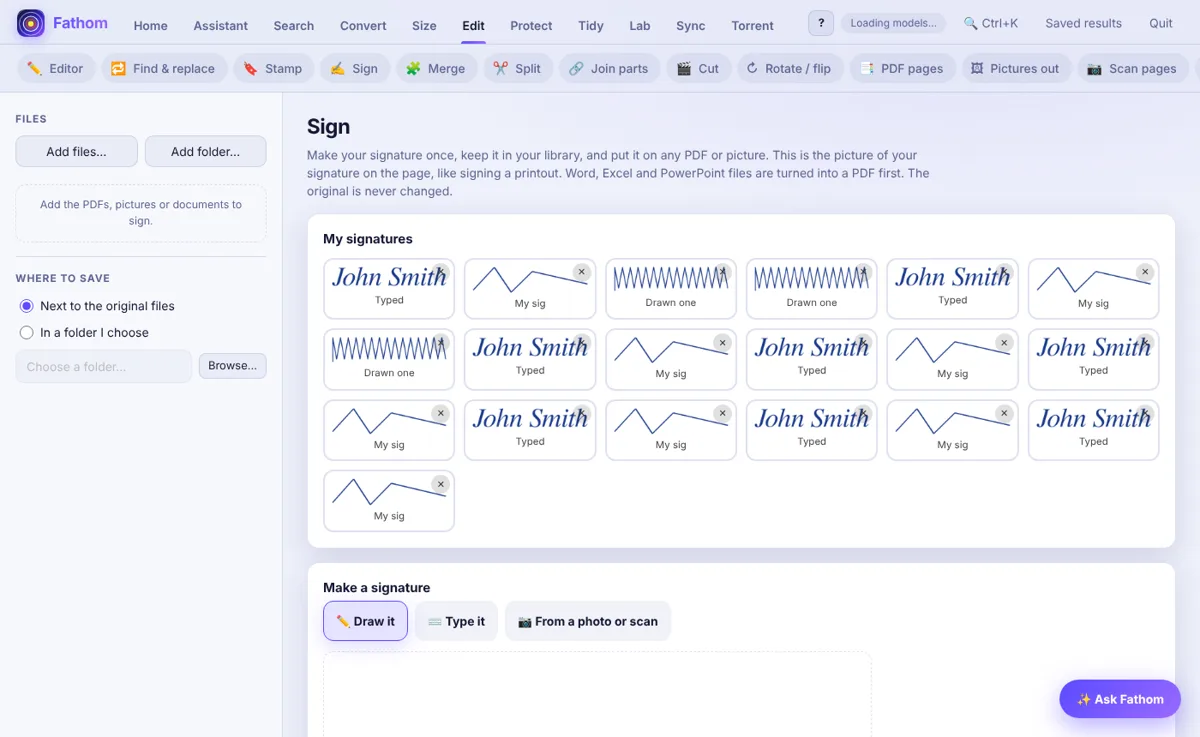Open the Sync tab
This screenshot has width=1200, height=737.
[x=691, y=25]
